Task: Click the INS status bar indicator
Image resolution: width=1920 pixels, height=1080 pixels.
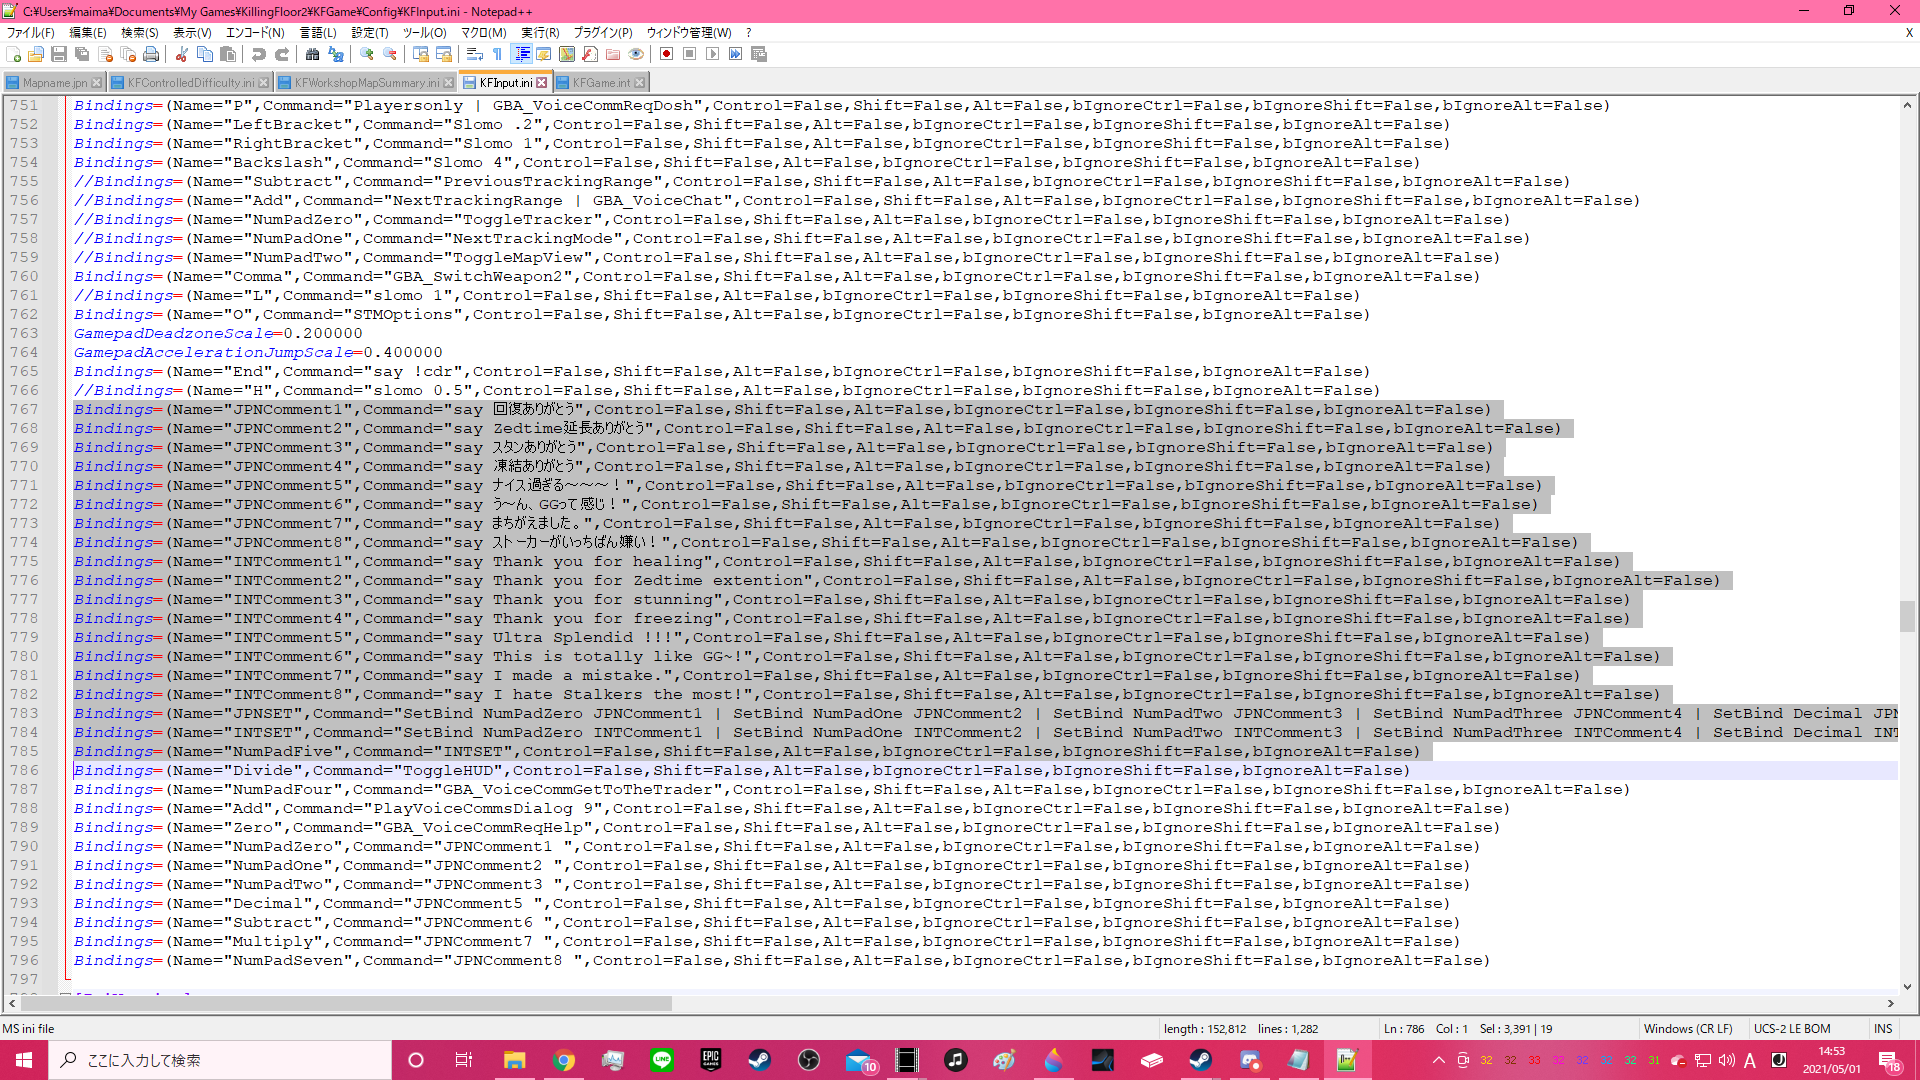Action: (x=1883, y=1028)
